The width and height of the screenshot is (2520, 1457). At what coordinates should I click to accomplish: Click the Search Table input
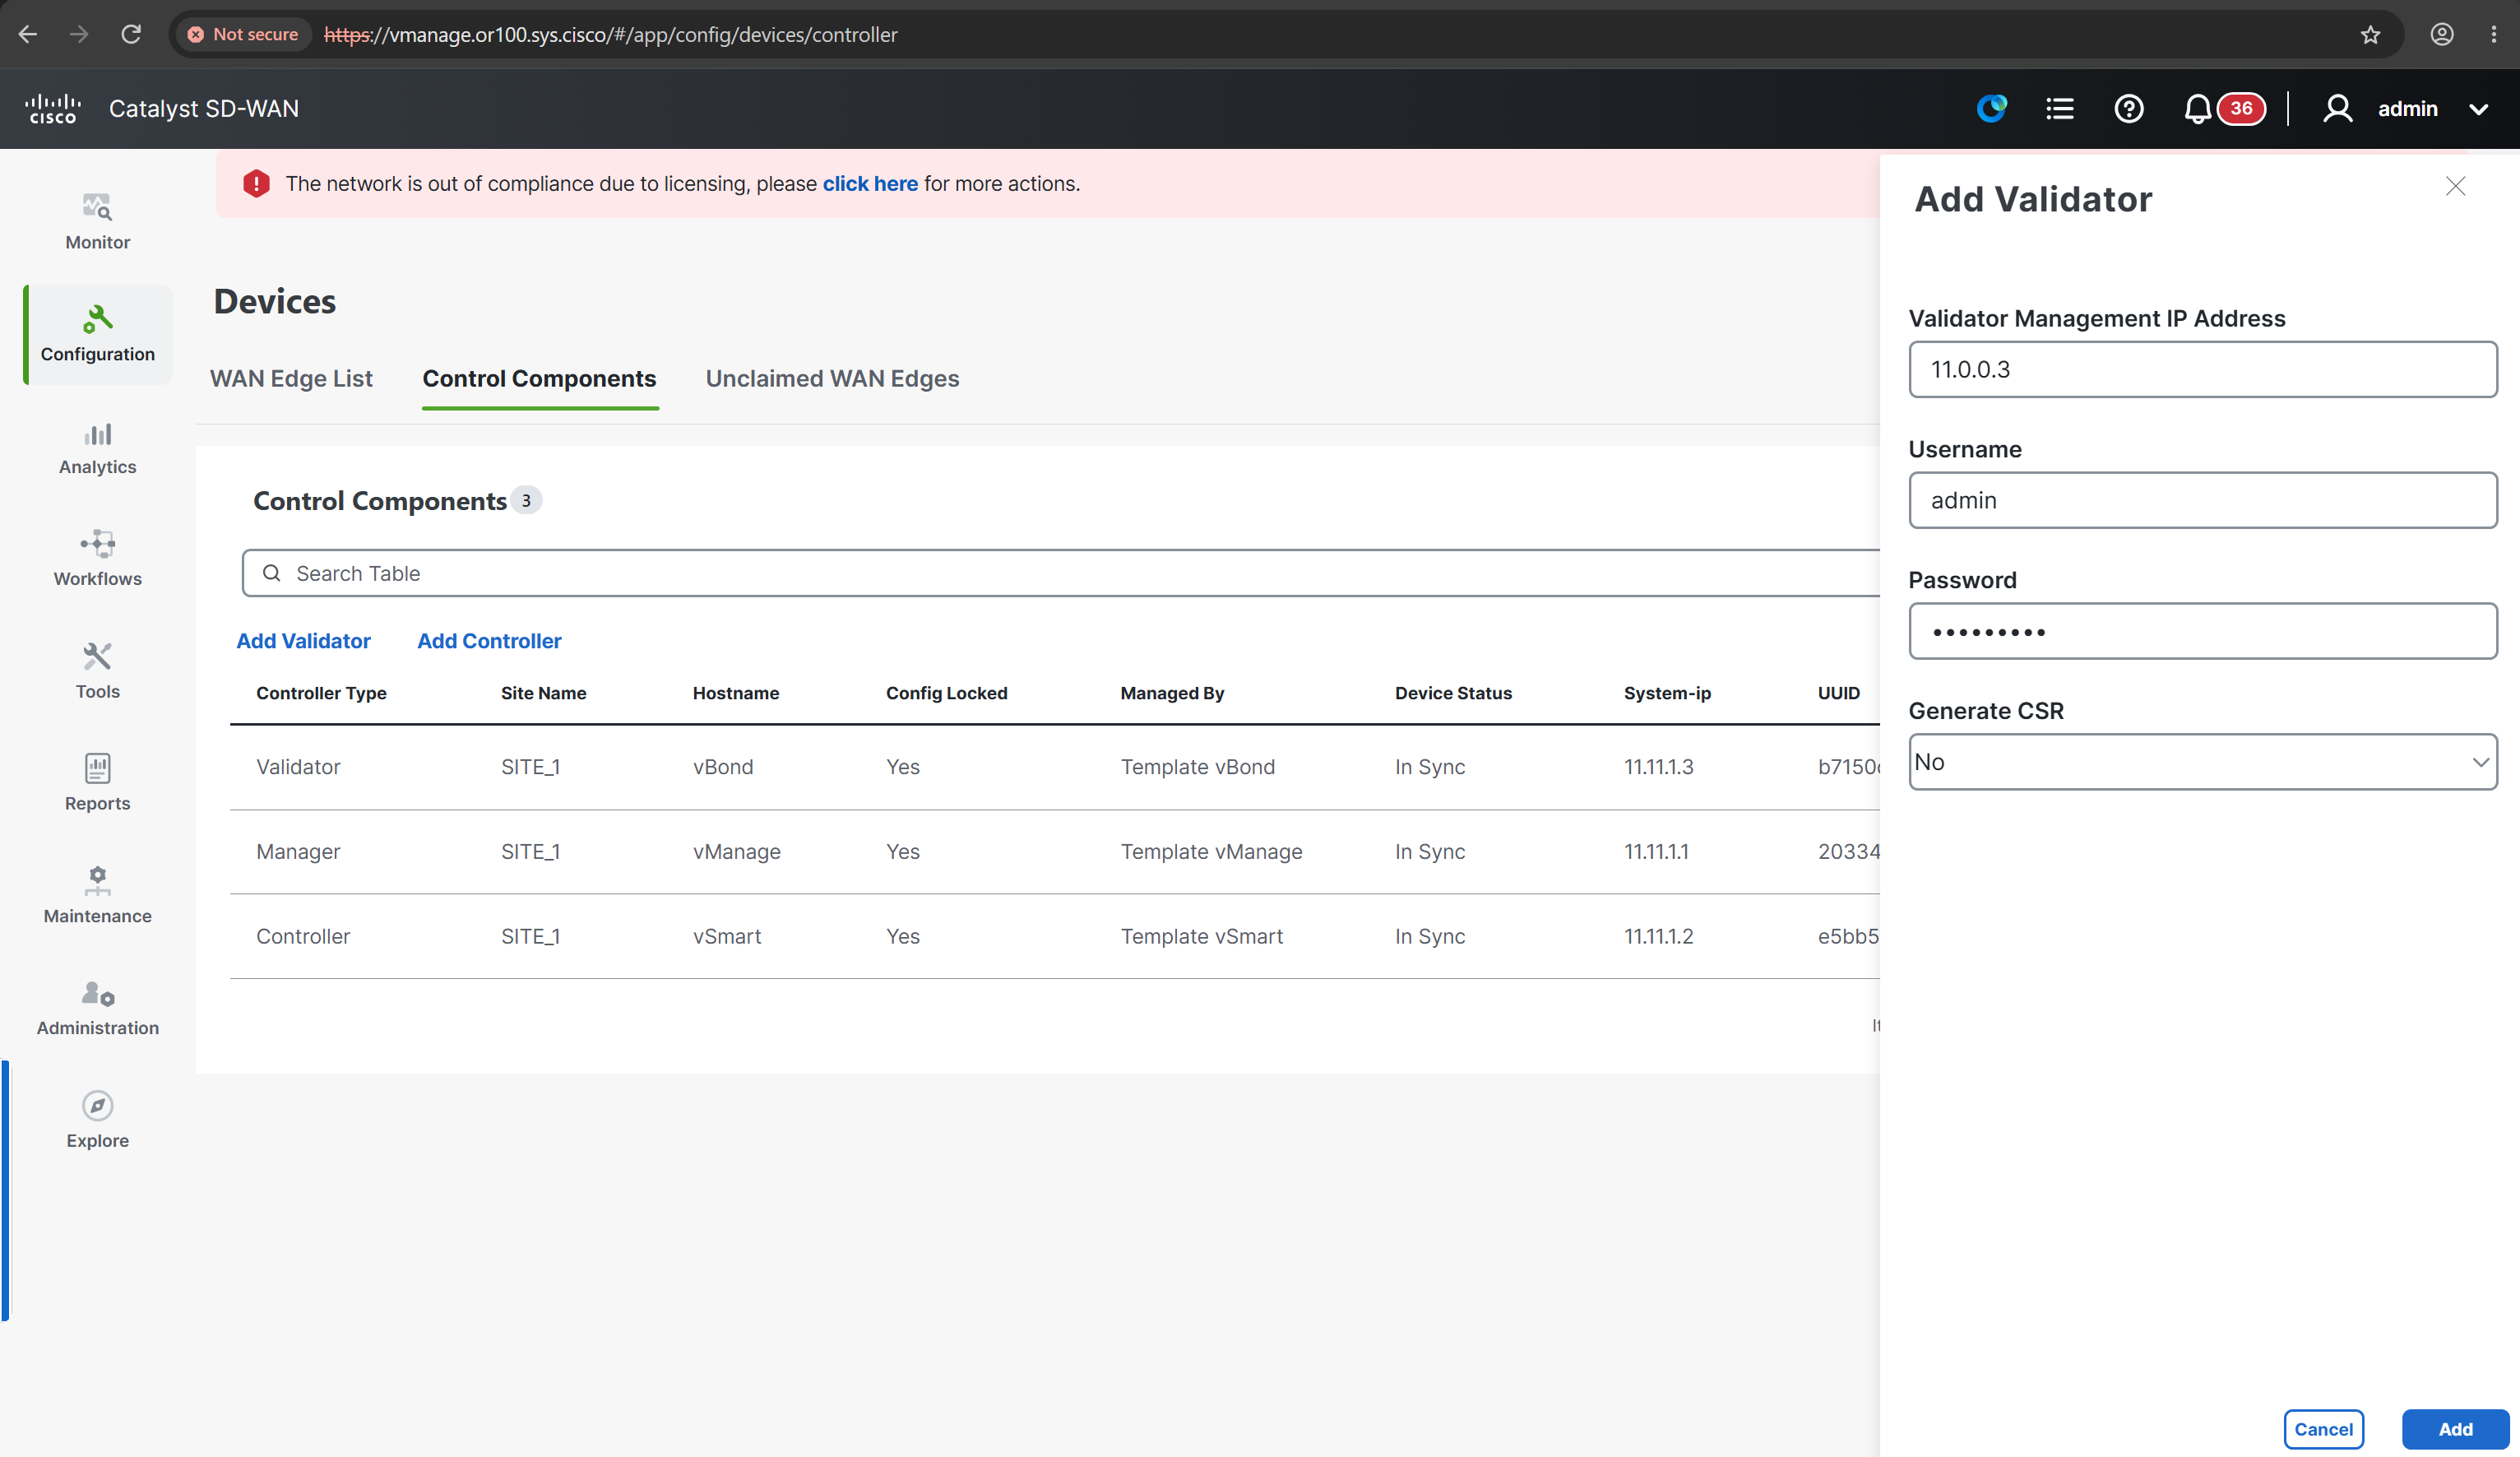tap(1060, 573)
